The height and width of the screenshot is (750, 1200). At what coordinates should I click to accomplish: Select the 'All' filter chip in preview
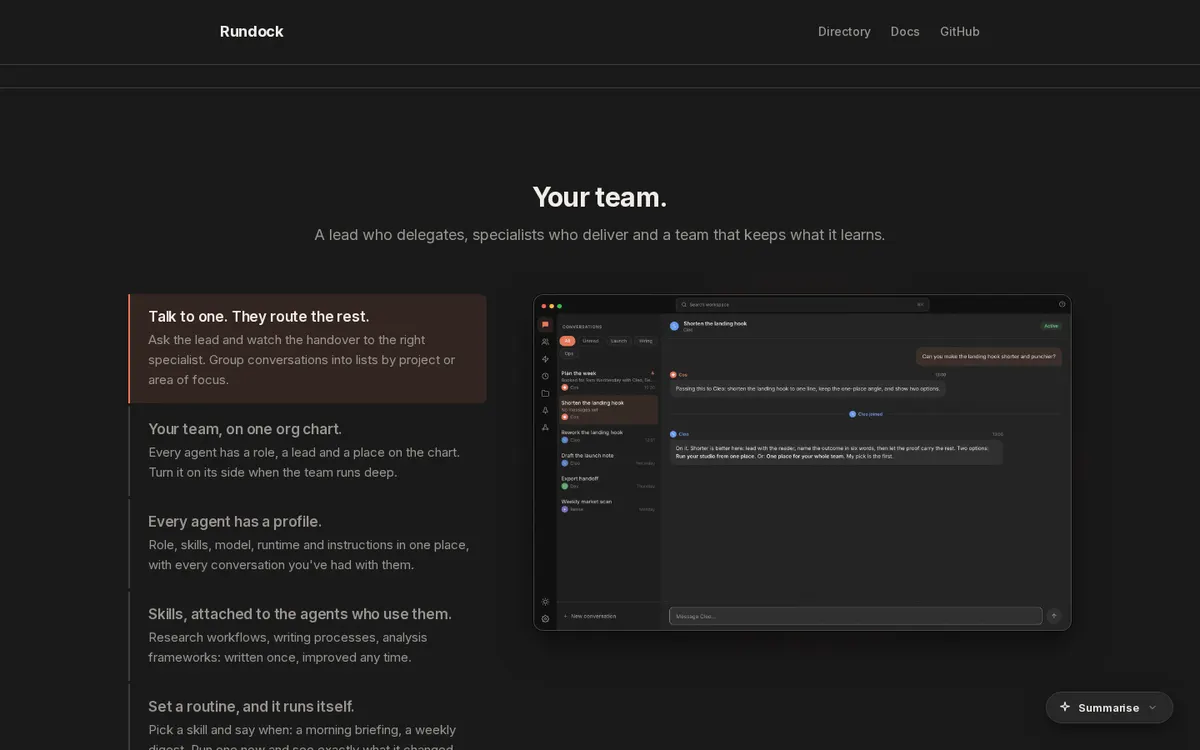(x=567, y=341)
